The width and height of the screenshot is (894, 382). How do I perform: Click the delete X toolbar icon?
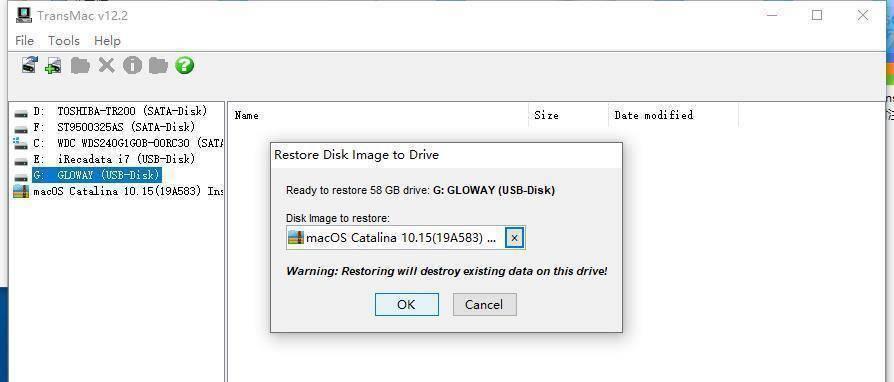point(107,65)
